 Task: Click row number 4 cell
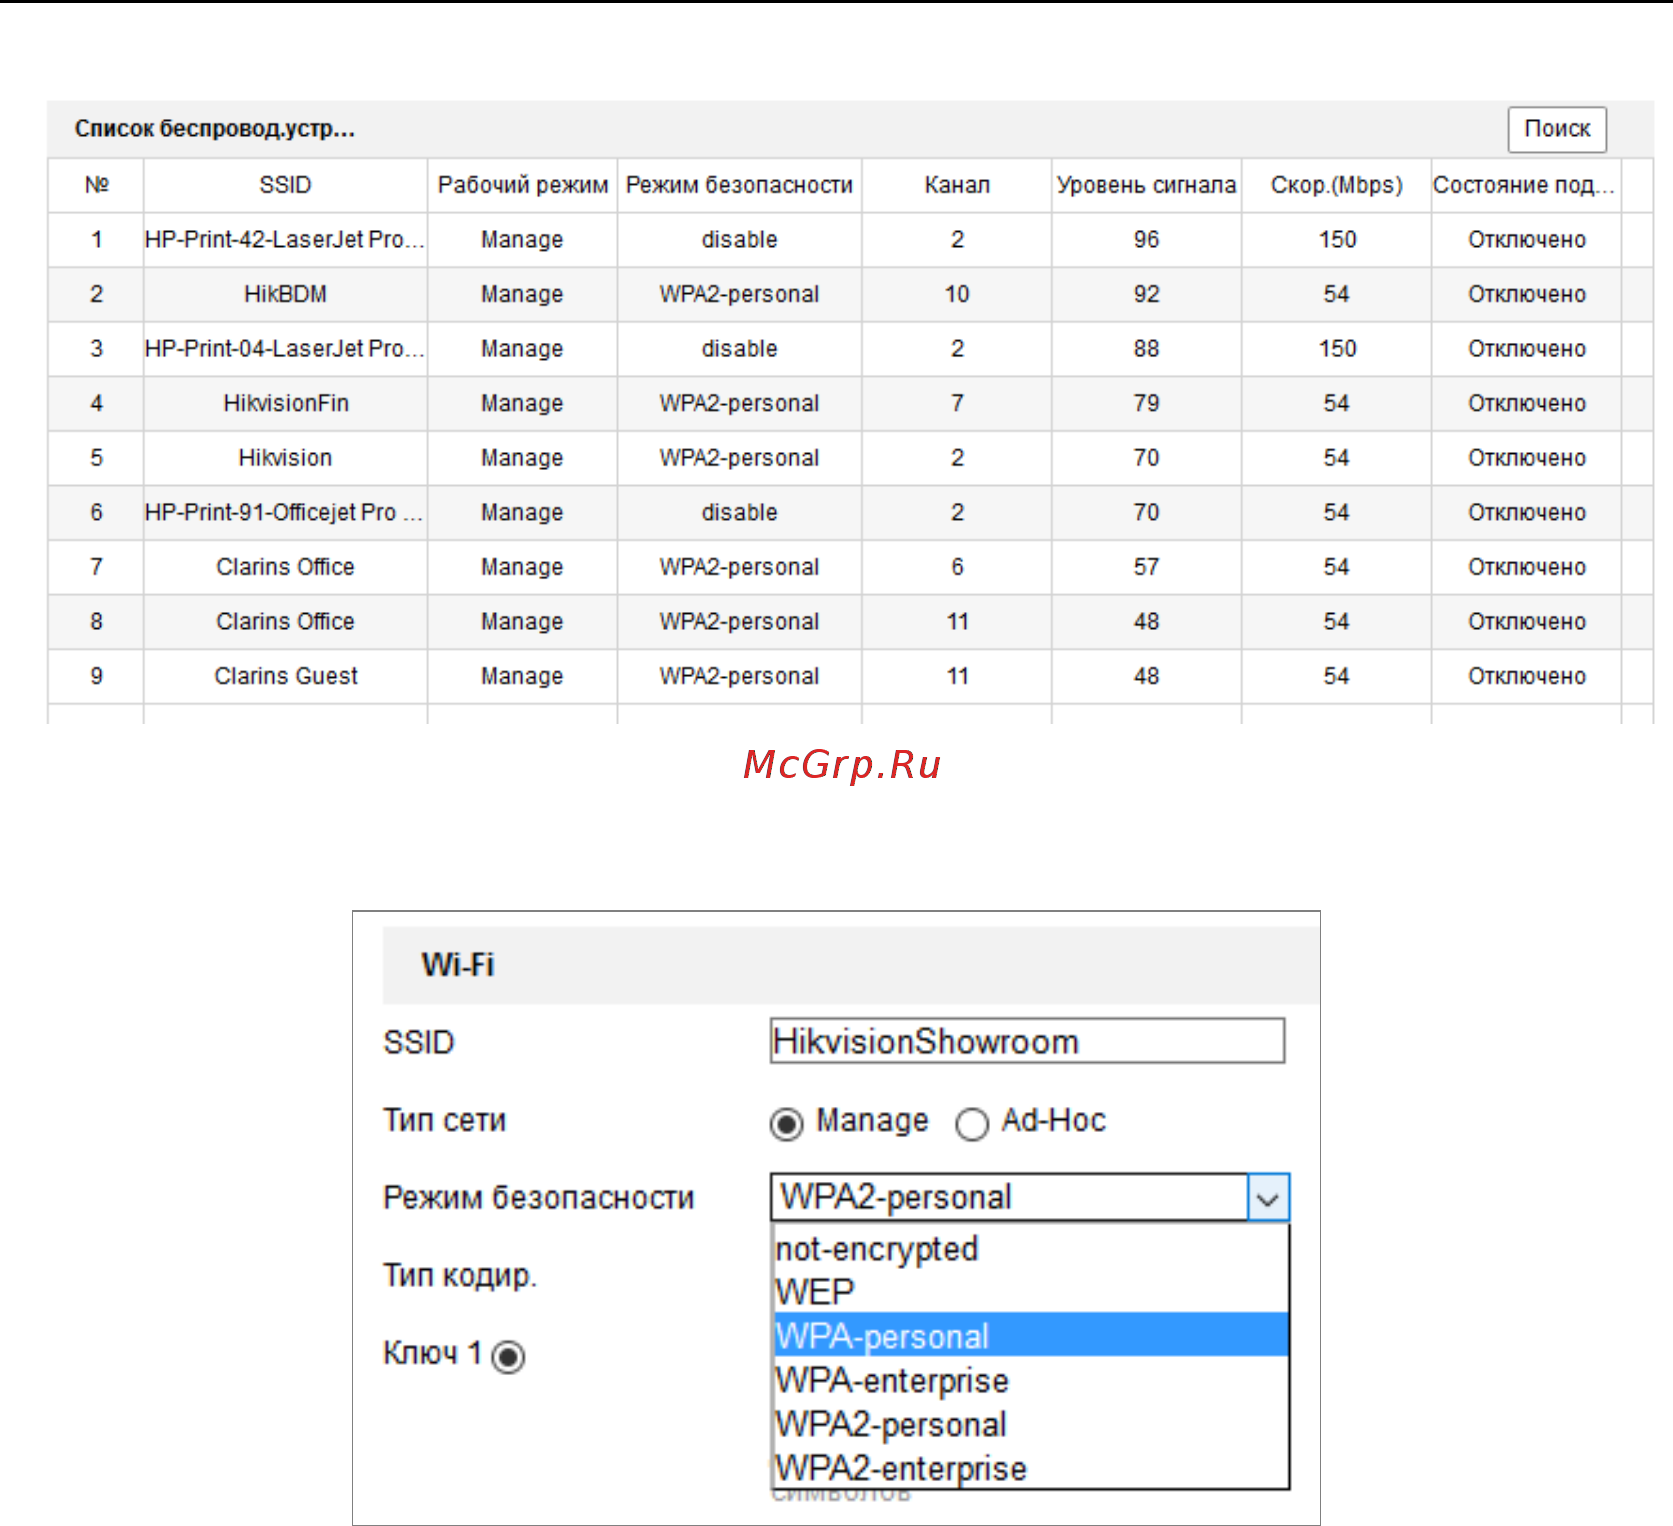(x=96, y=403)
